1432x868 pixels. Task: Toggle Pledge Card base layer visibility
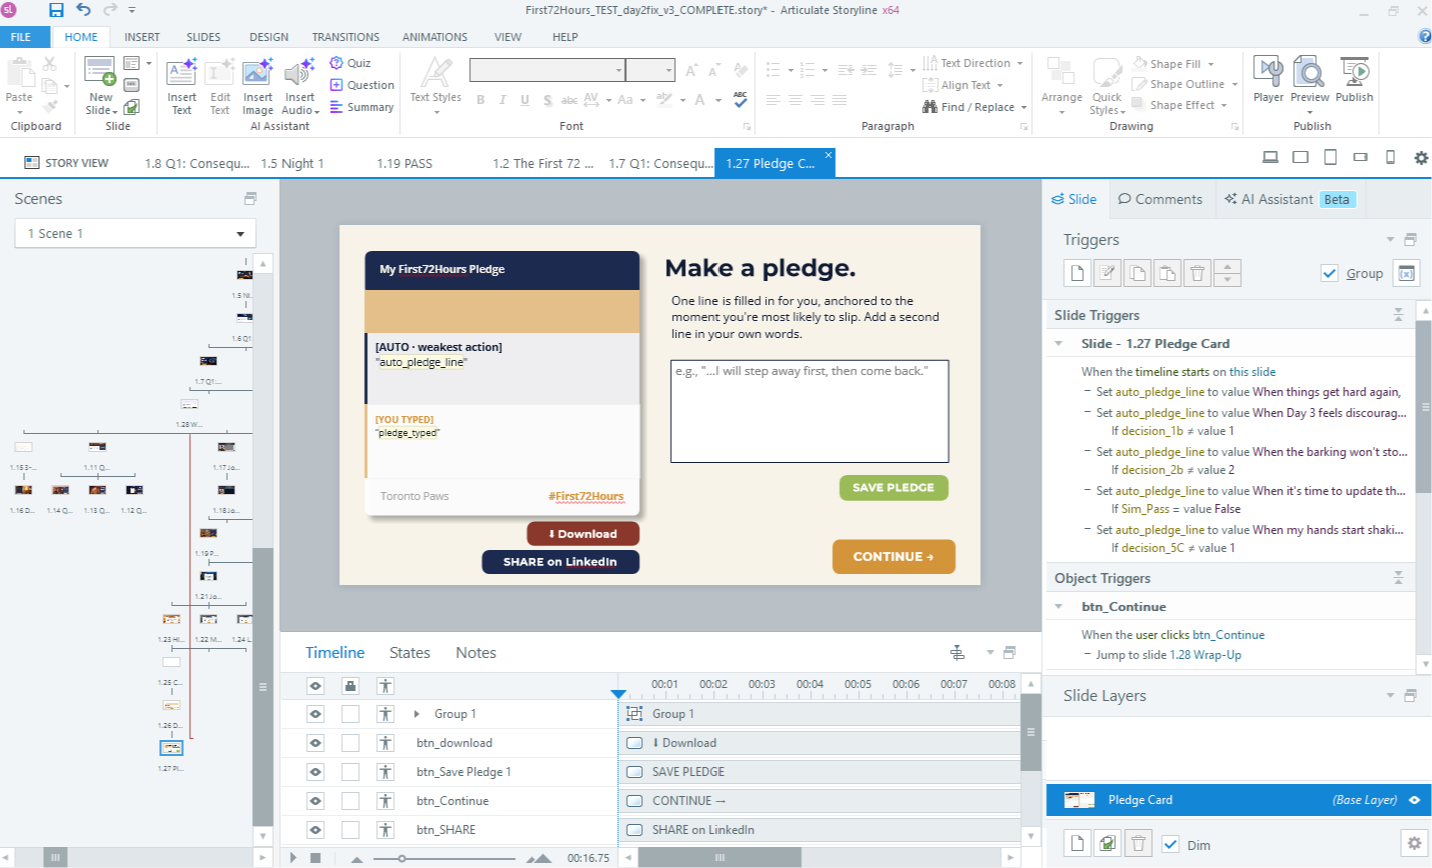(1414, 800)
